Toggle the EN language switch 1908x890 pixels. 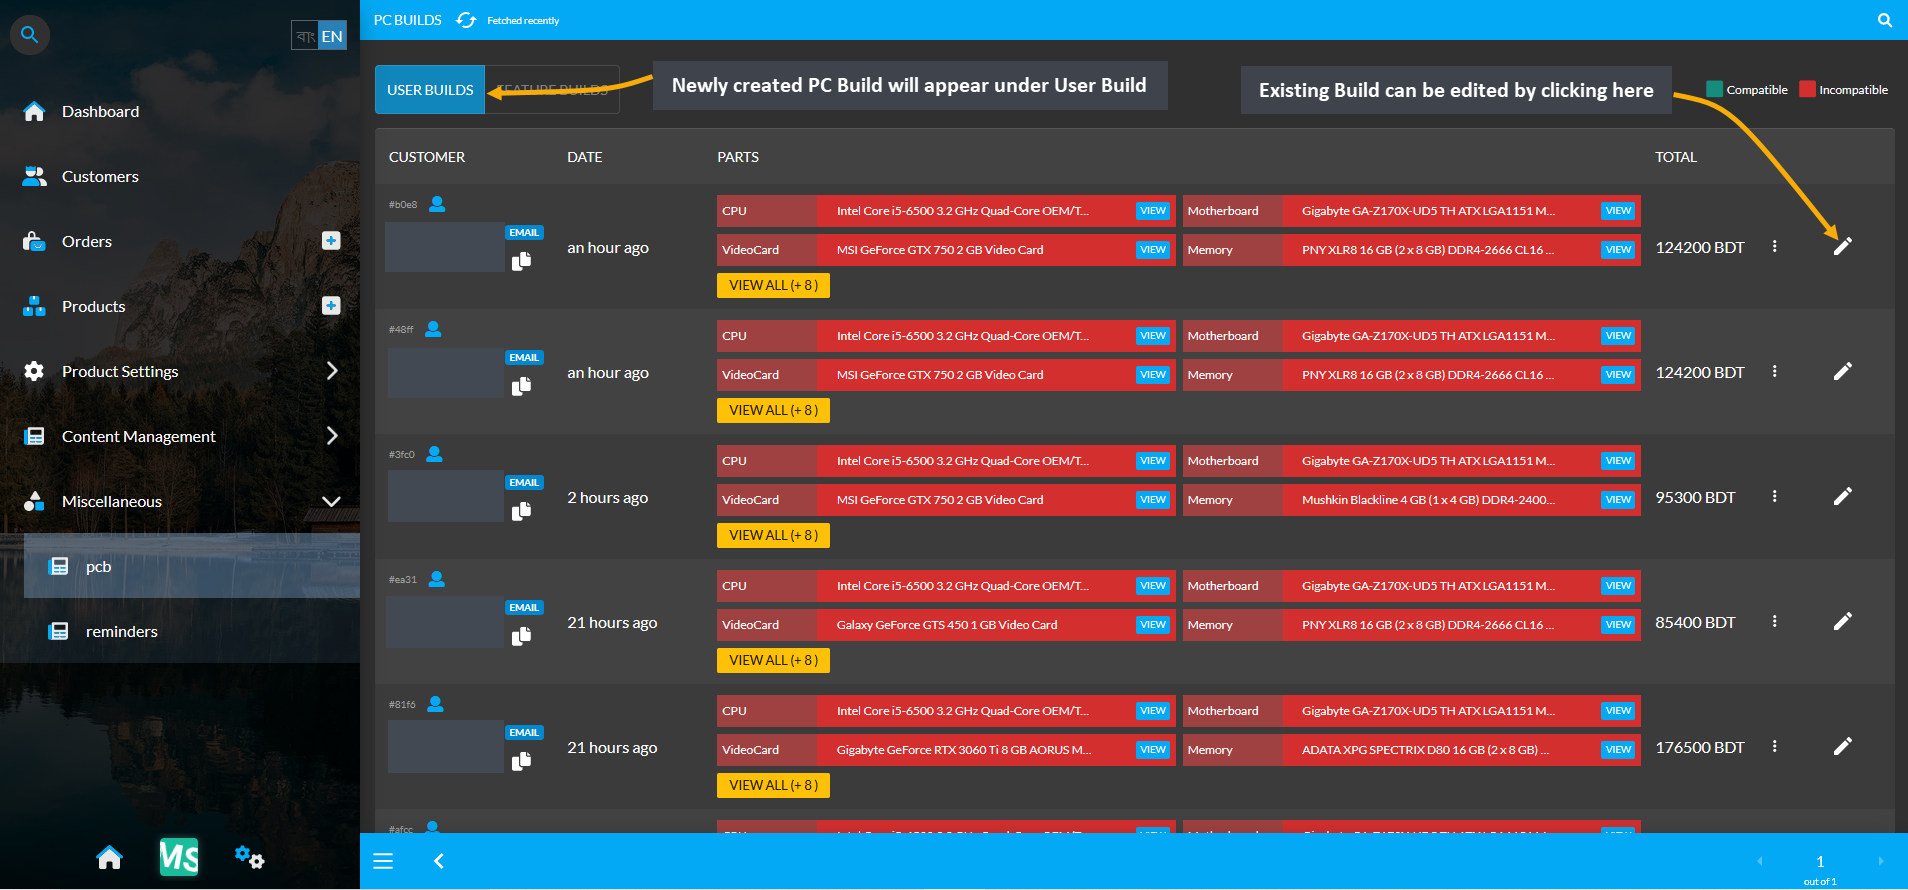(332, 36)
